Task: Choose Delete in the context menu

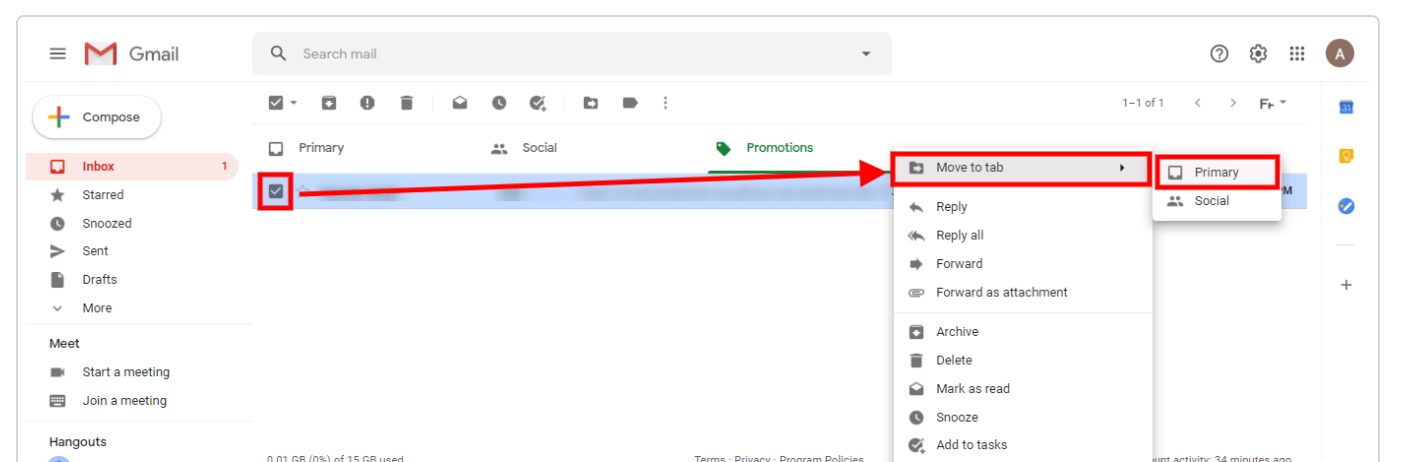Action: (x=1022, y=360)
